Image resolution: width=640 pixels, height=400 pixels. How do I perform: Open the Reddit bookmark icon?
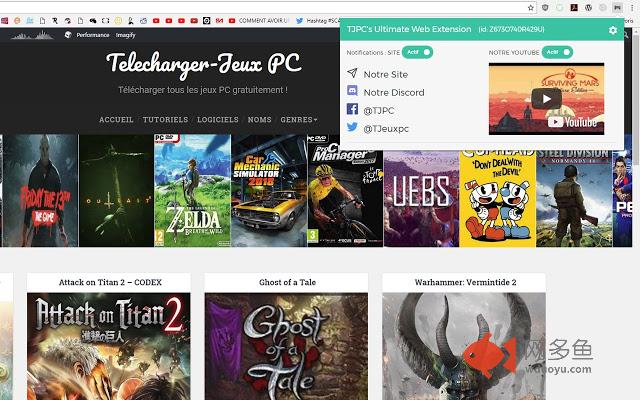pyautogui.click(x=143, y=20)
